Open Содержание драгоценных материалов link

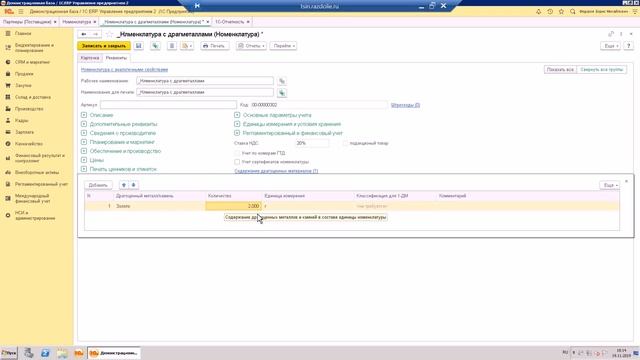(x=276, y=171)
